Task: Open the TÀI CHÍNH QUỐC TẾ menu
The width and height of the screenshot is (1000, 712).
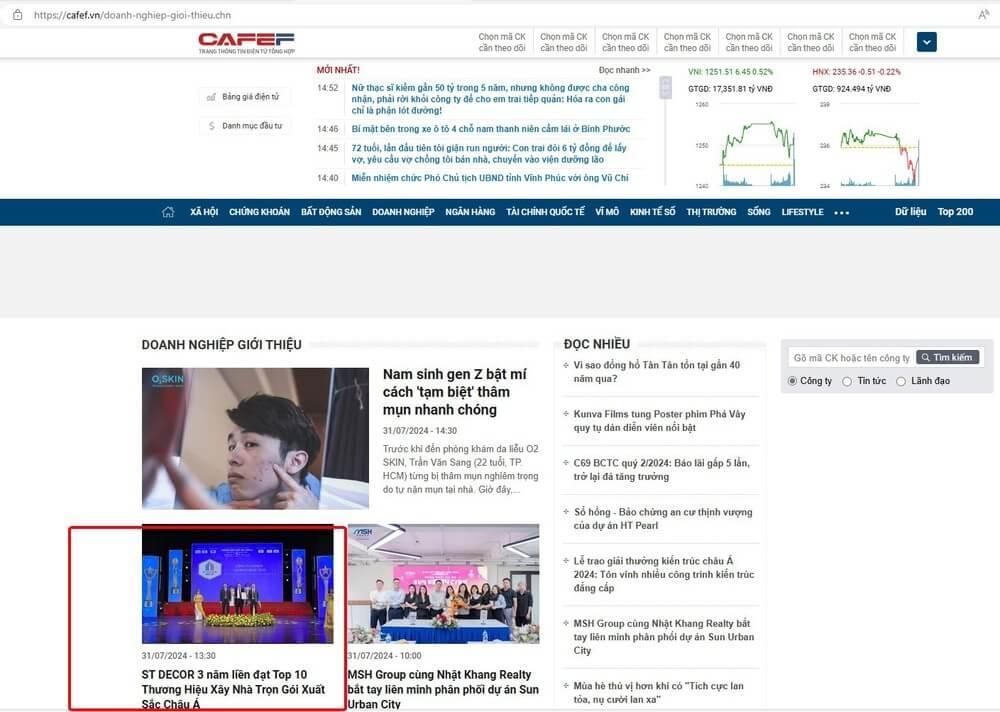Action: 545,212
